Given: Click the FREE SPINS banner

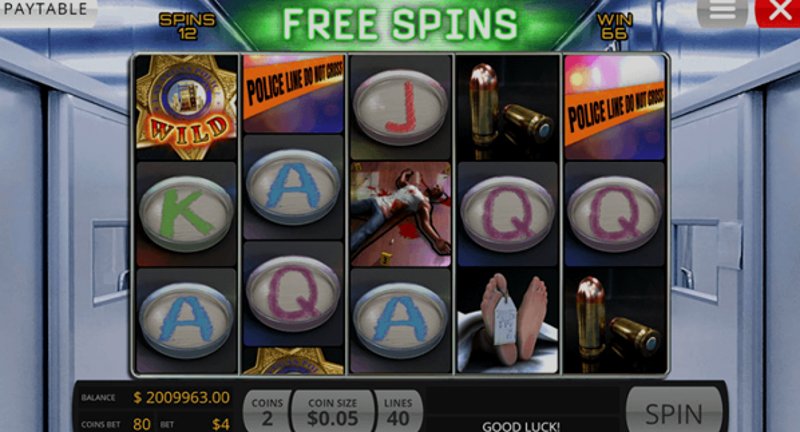Looking at the screenshot, I should pyautogui.click(x=401, y=23).
